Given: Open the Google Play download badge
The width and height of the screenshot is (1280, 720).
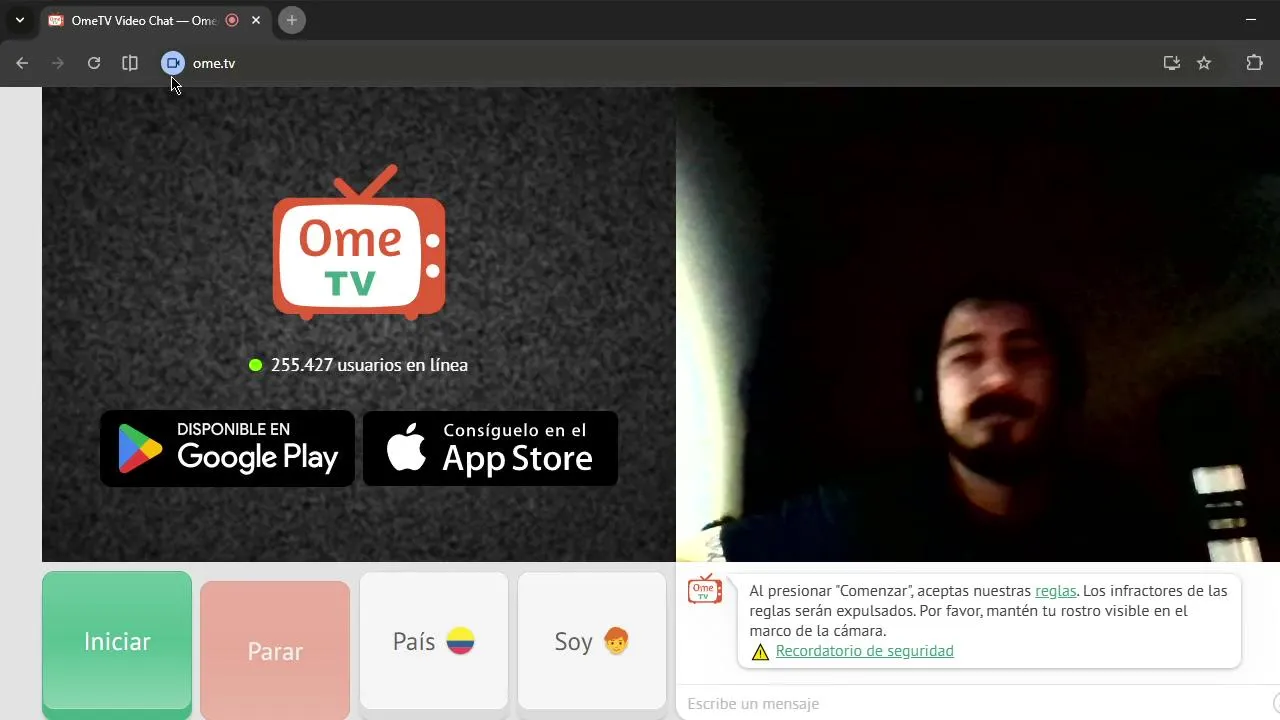Looking at the screenshot, I should pos(227,448).
